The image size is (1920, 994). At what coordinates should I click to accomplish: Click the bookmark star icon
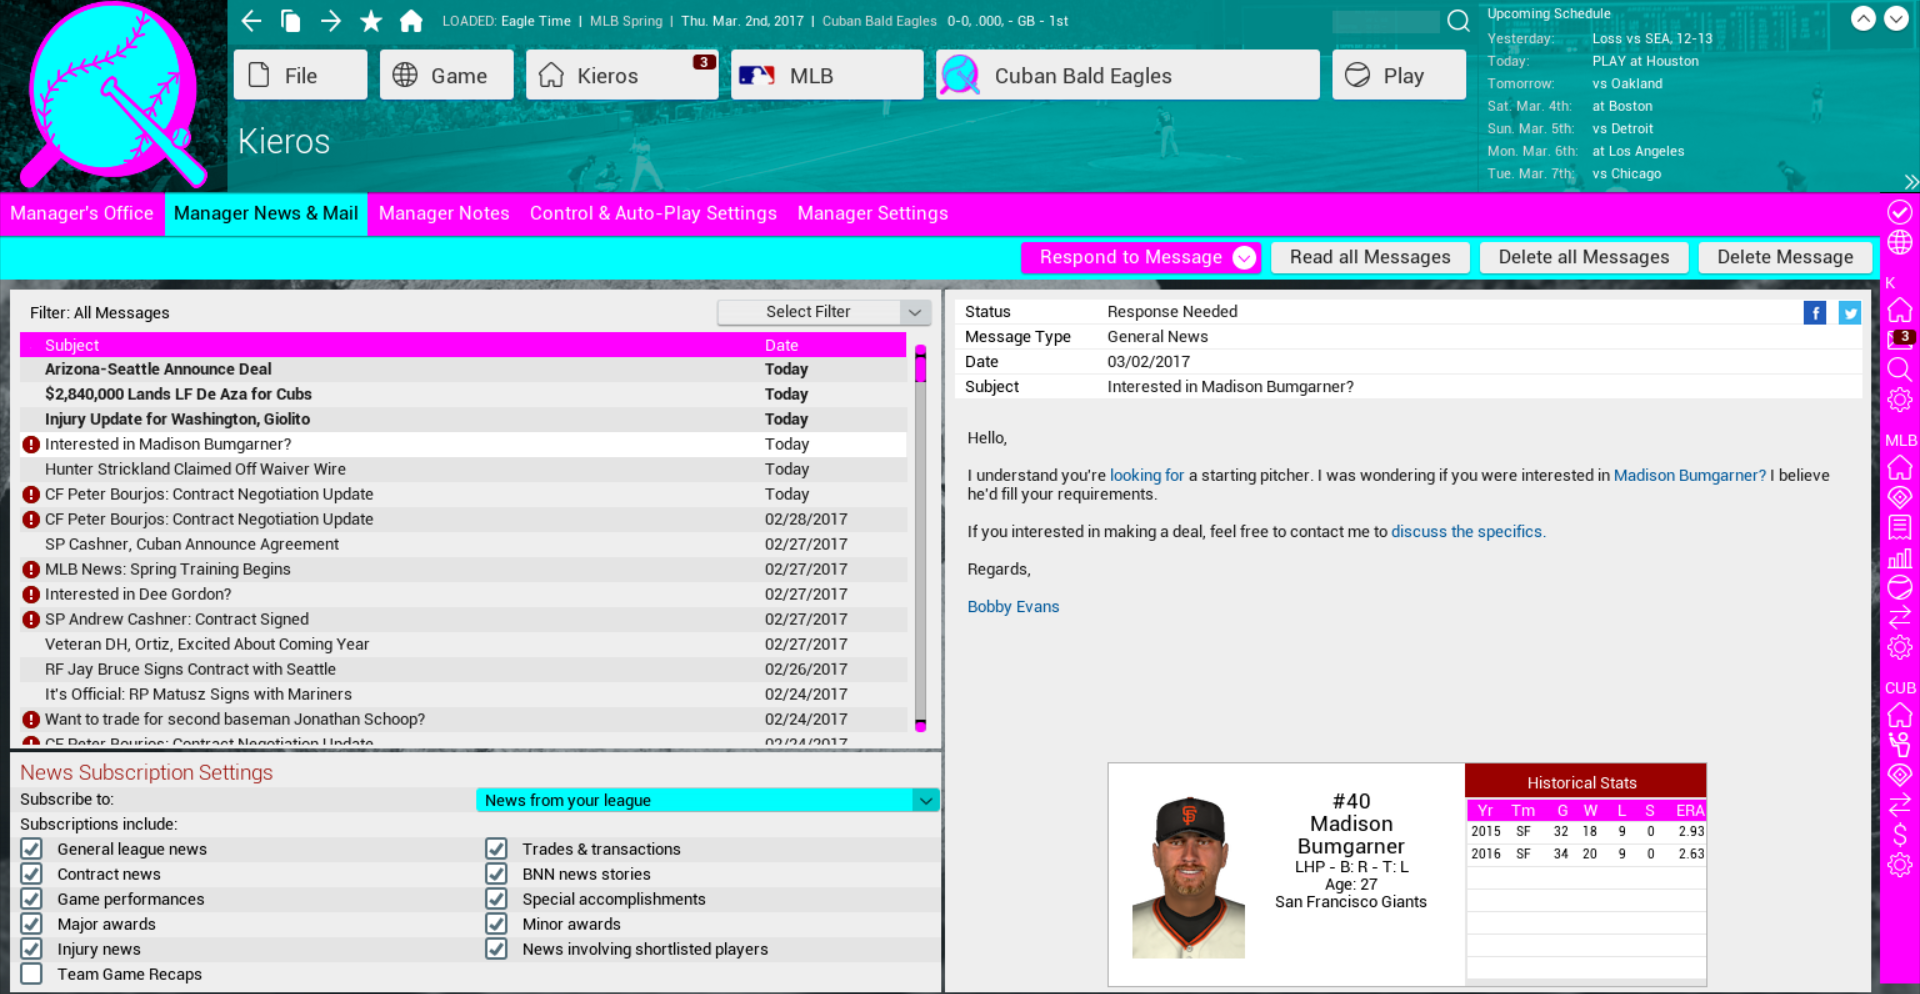coord(371,21)
